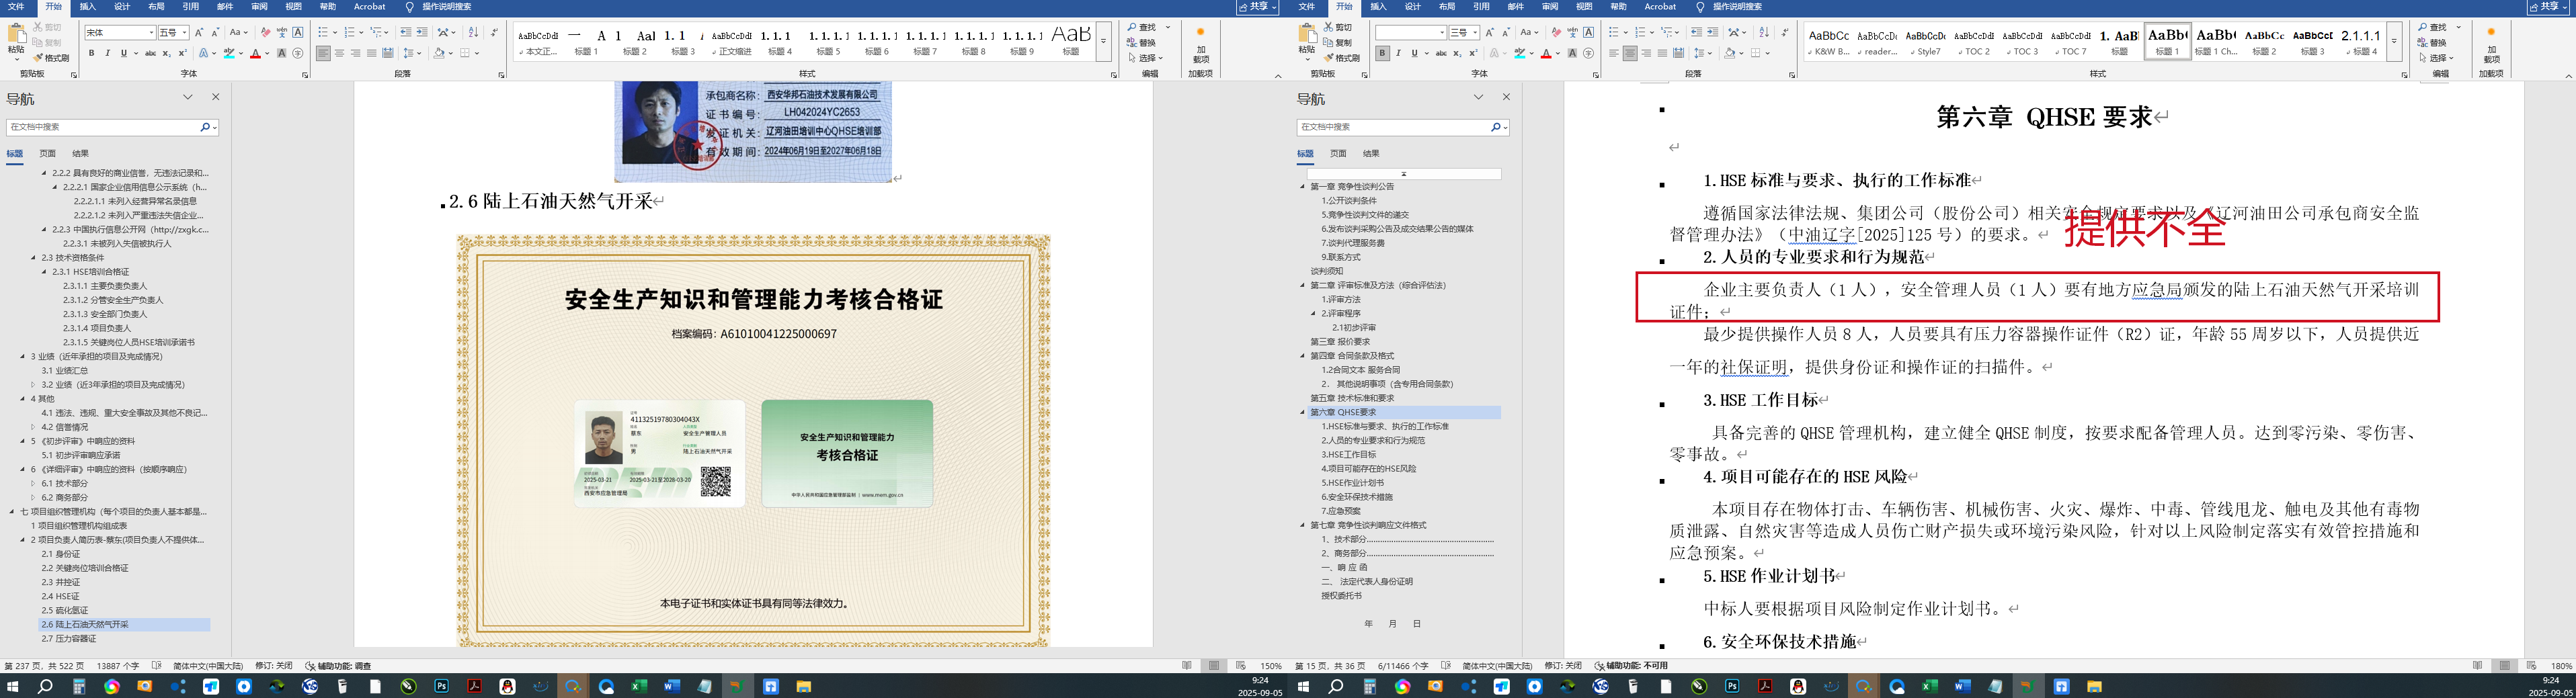Expand the styles gallery in left Word window
Screen dimensions: 2576x698
[1104, 42]
